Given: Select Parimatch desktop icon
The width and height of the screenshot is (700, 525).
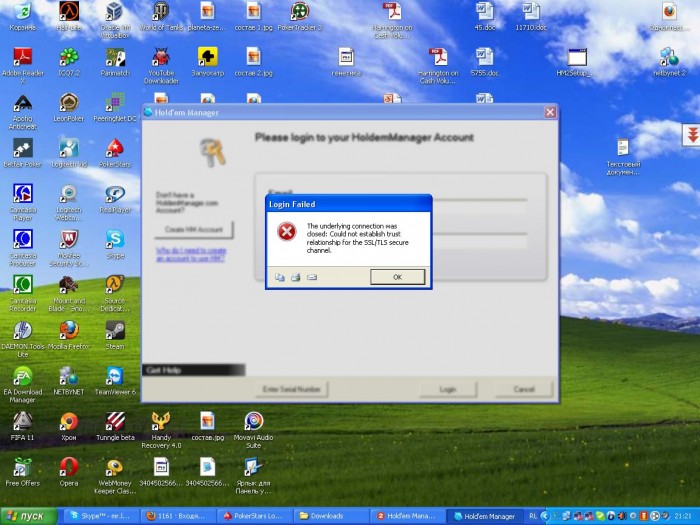Looking at the screenshot, I should [x=115, y=63].
